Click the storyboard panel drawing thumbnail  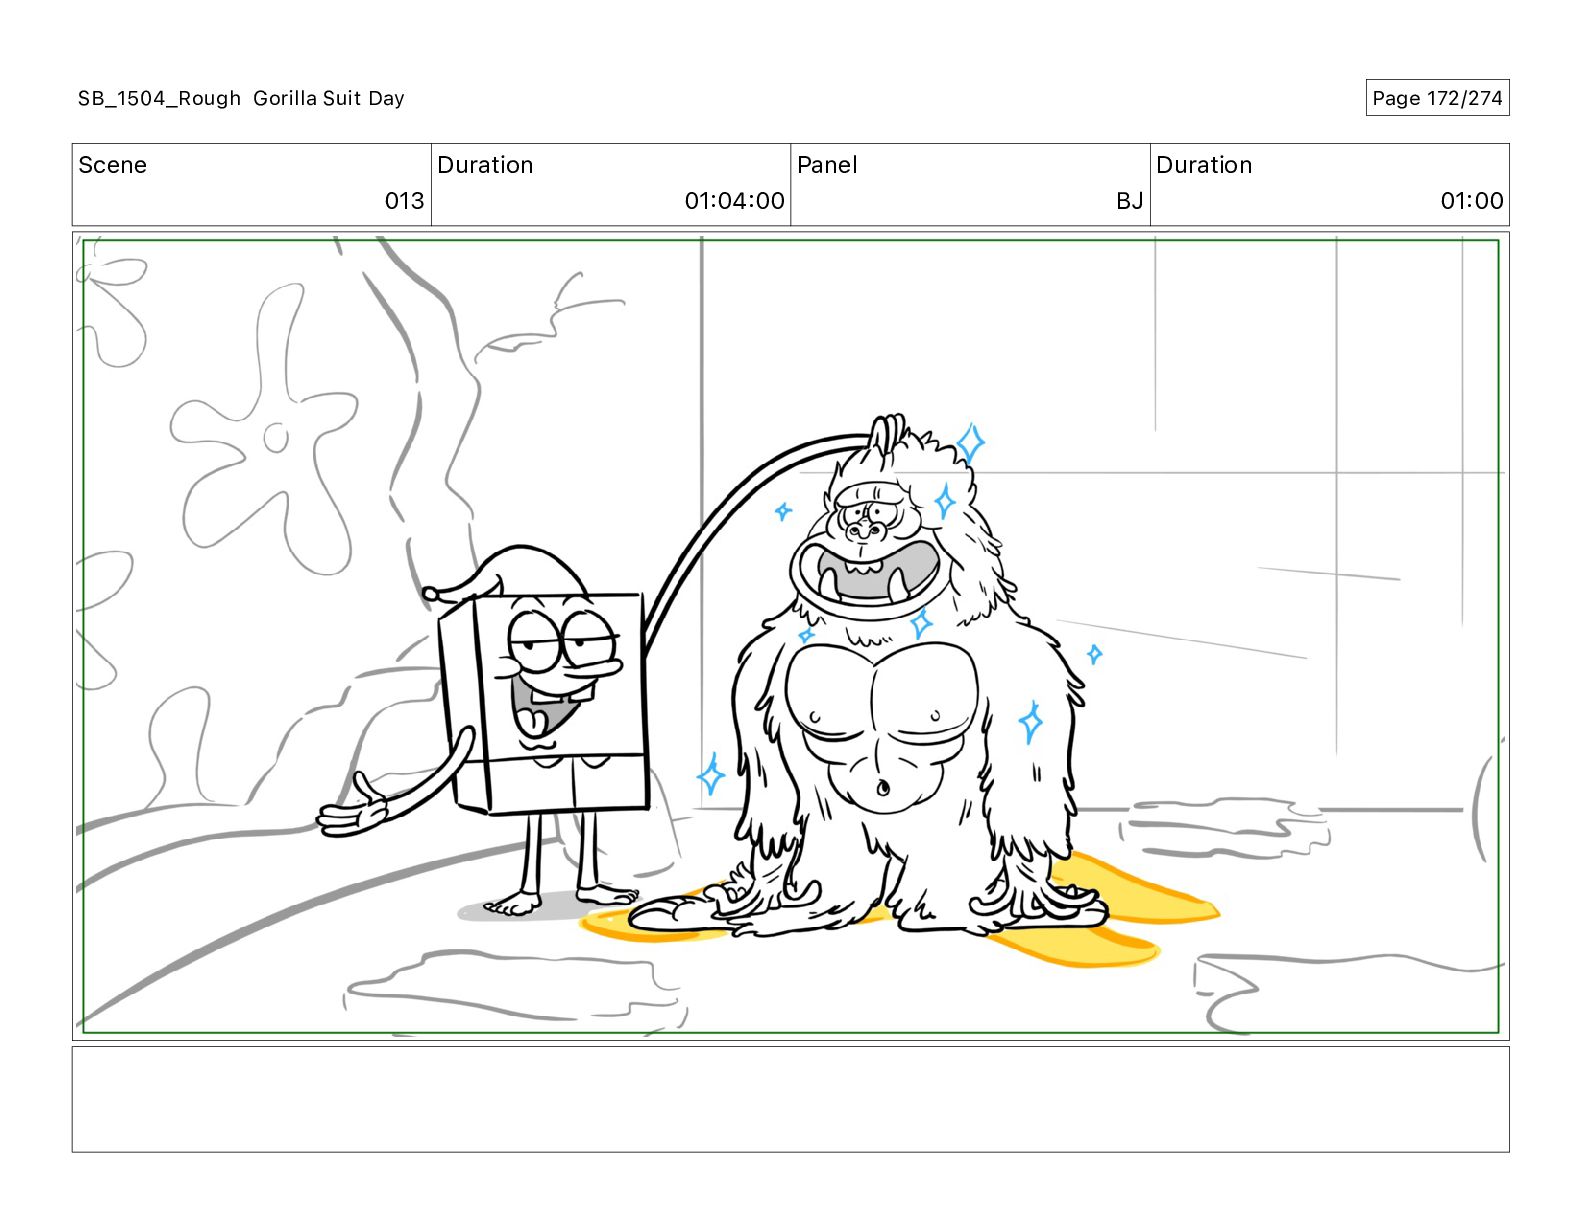790,636
